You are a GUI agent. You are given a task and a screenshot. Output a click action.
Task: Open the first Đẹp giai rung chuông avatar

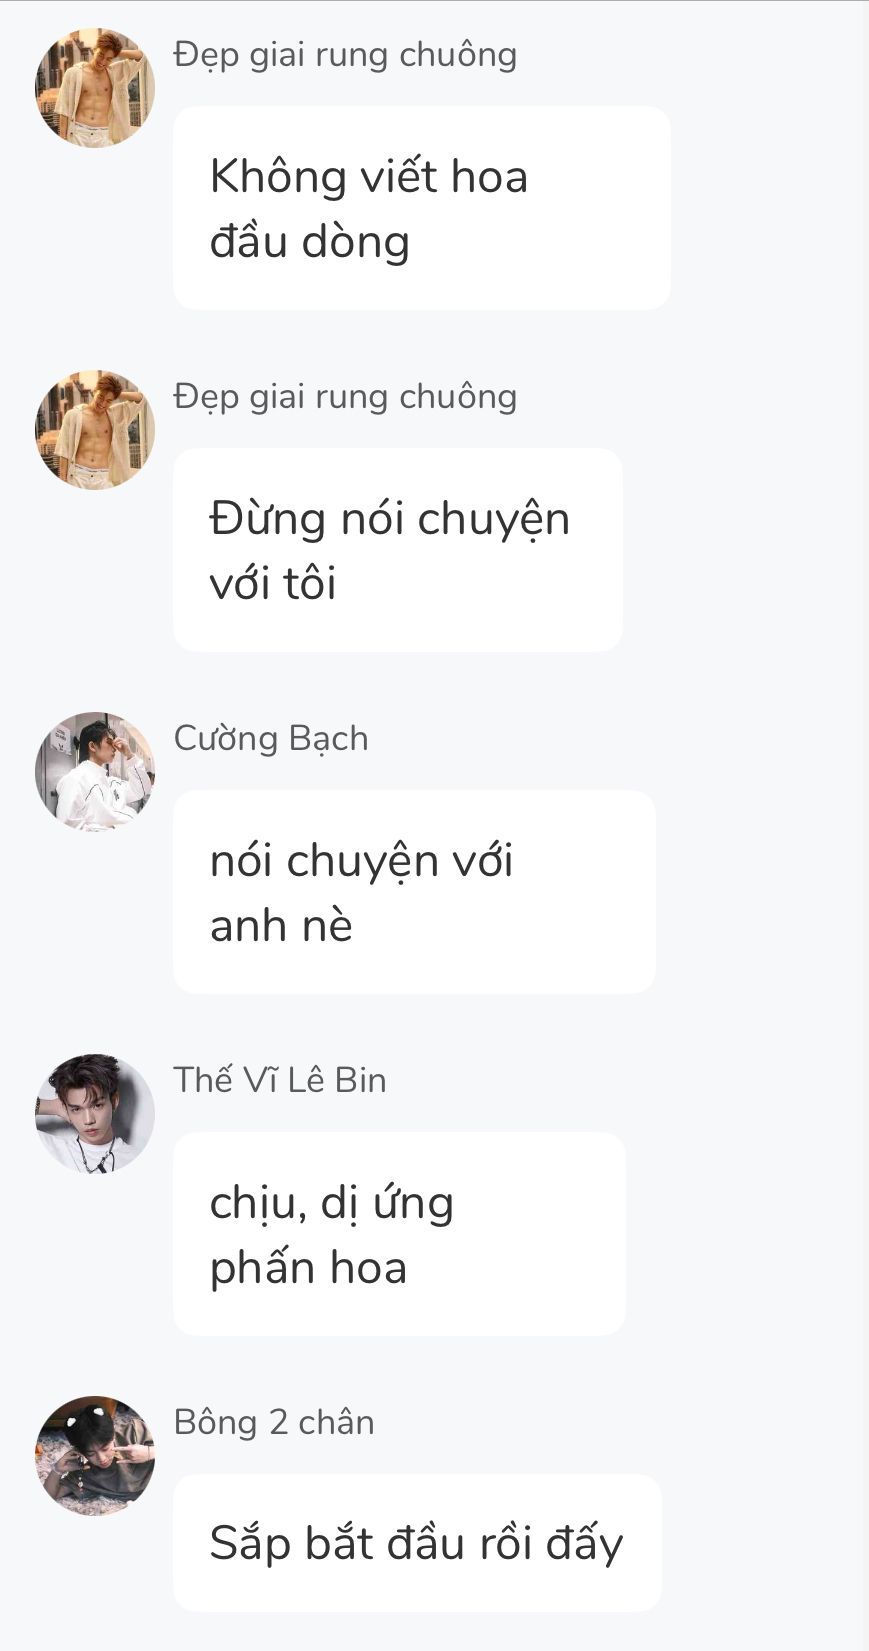coord(95,88)
